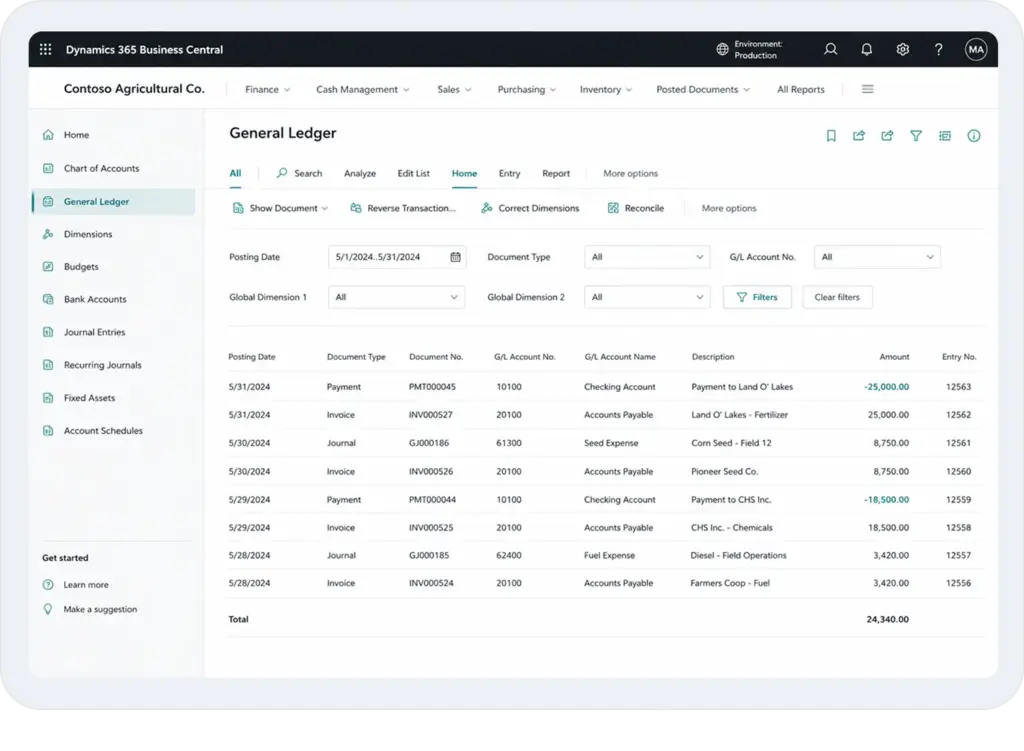Viewport: 1024px width, 751px height.
Task: Click the Posting Date range input field
Action: click(396, 257)
